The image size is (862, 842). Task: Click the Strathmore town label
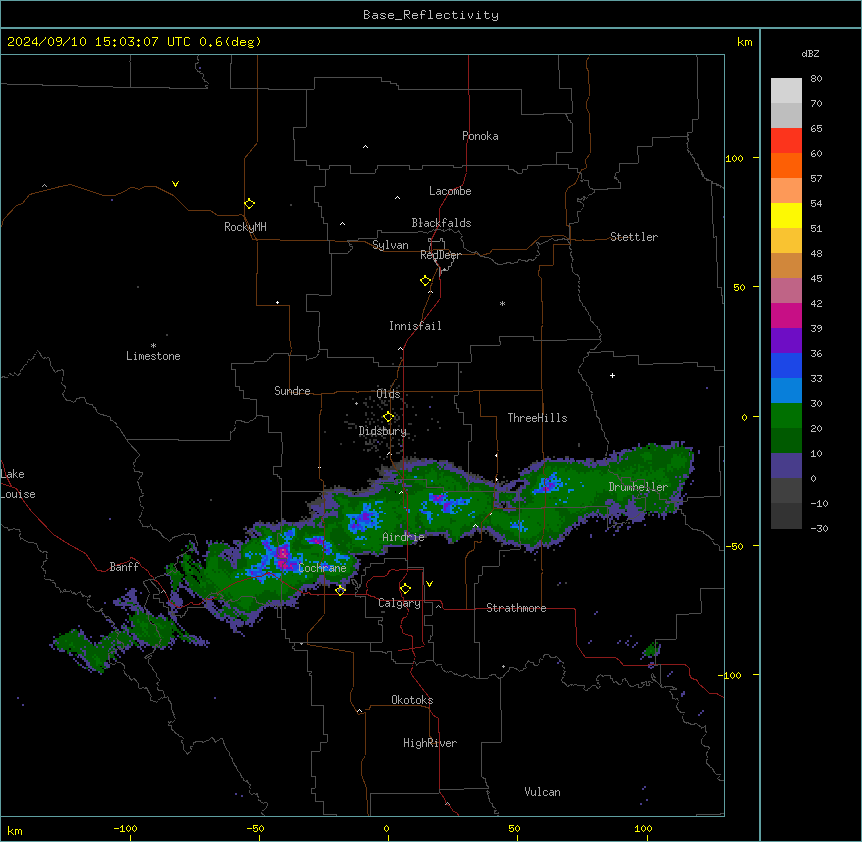tap(516, 608)
